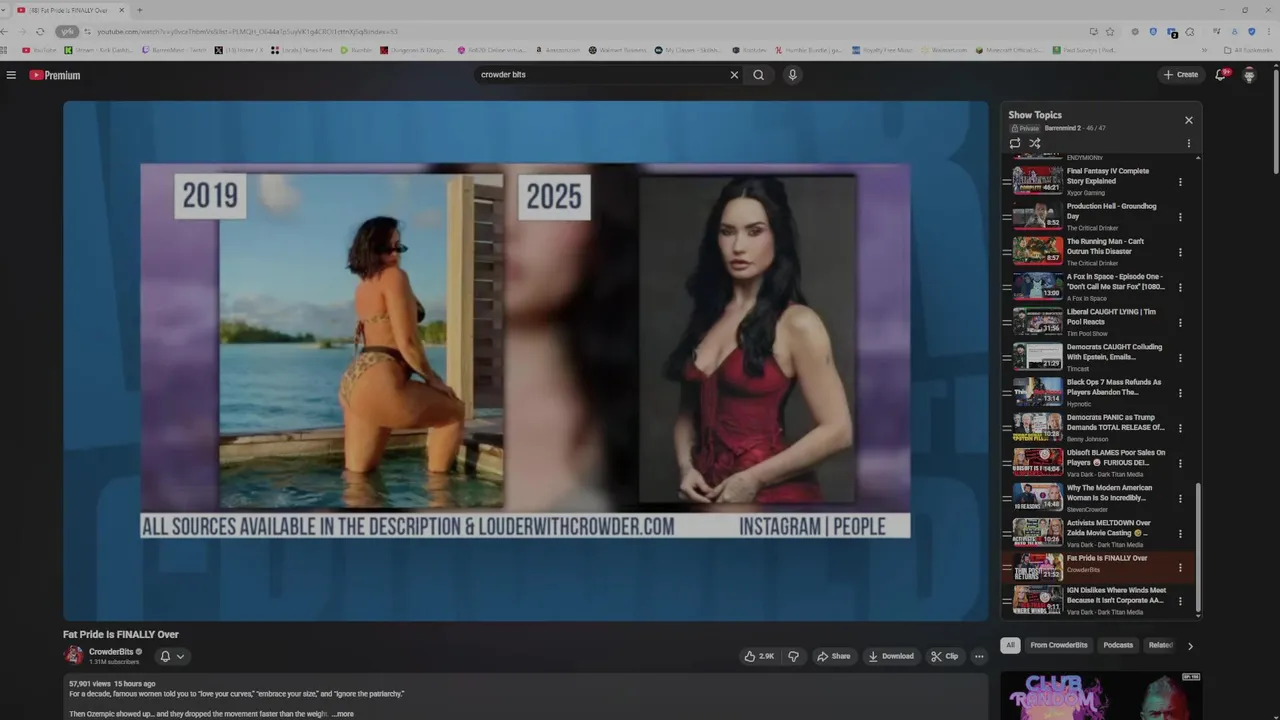This screenshot has width=1280, height=720.
Task: Open notification preferences dropdown beside CrowderBits
Action: (172, 656)
